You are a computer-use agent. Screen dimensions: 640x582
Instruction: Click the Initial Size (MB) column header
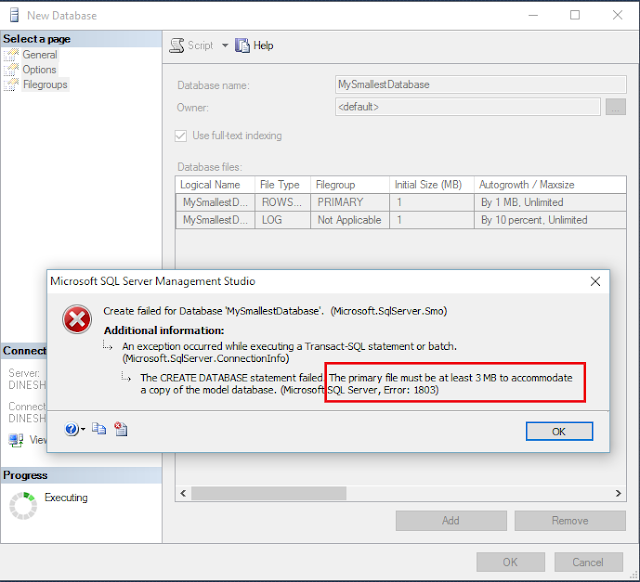432,184
